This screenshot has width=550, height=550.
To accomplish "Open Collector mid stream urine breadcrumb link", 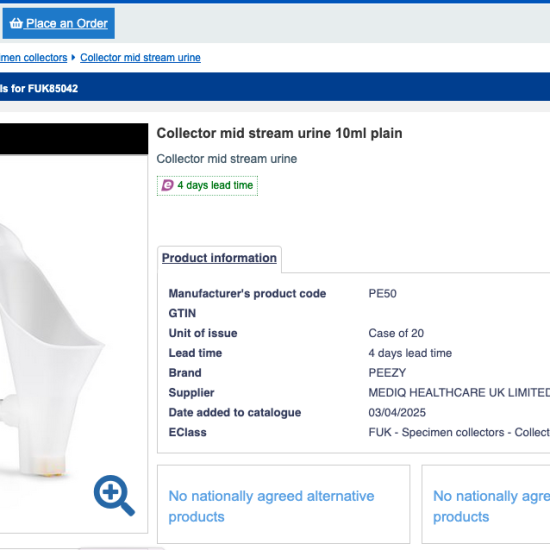I will pos(140,58).
